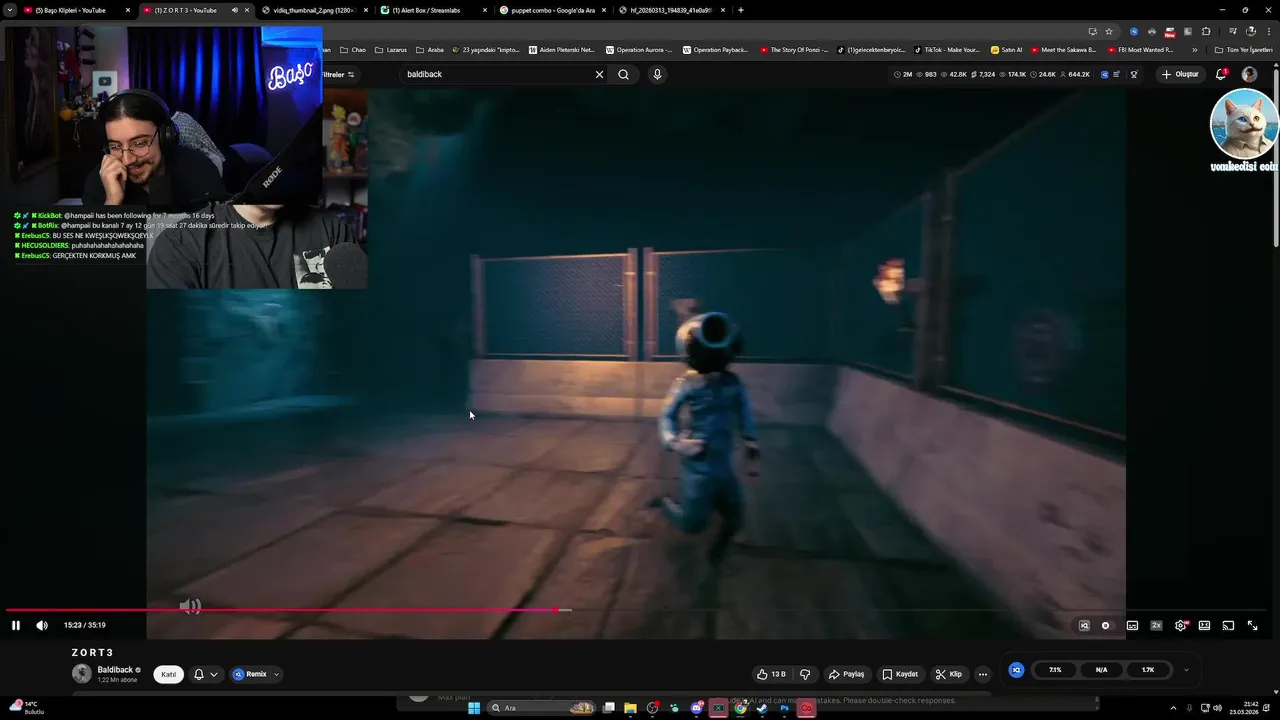Click the vidIQ icon in the player controls

coord(1084,625)
